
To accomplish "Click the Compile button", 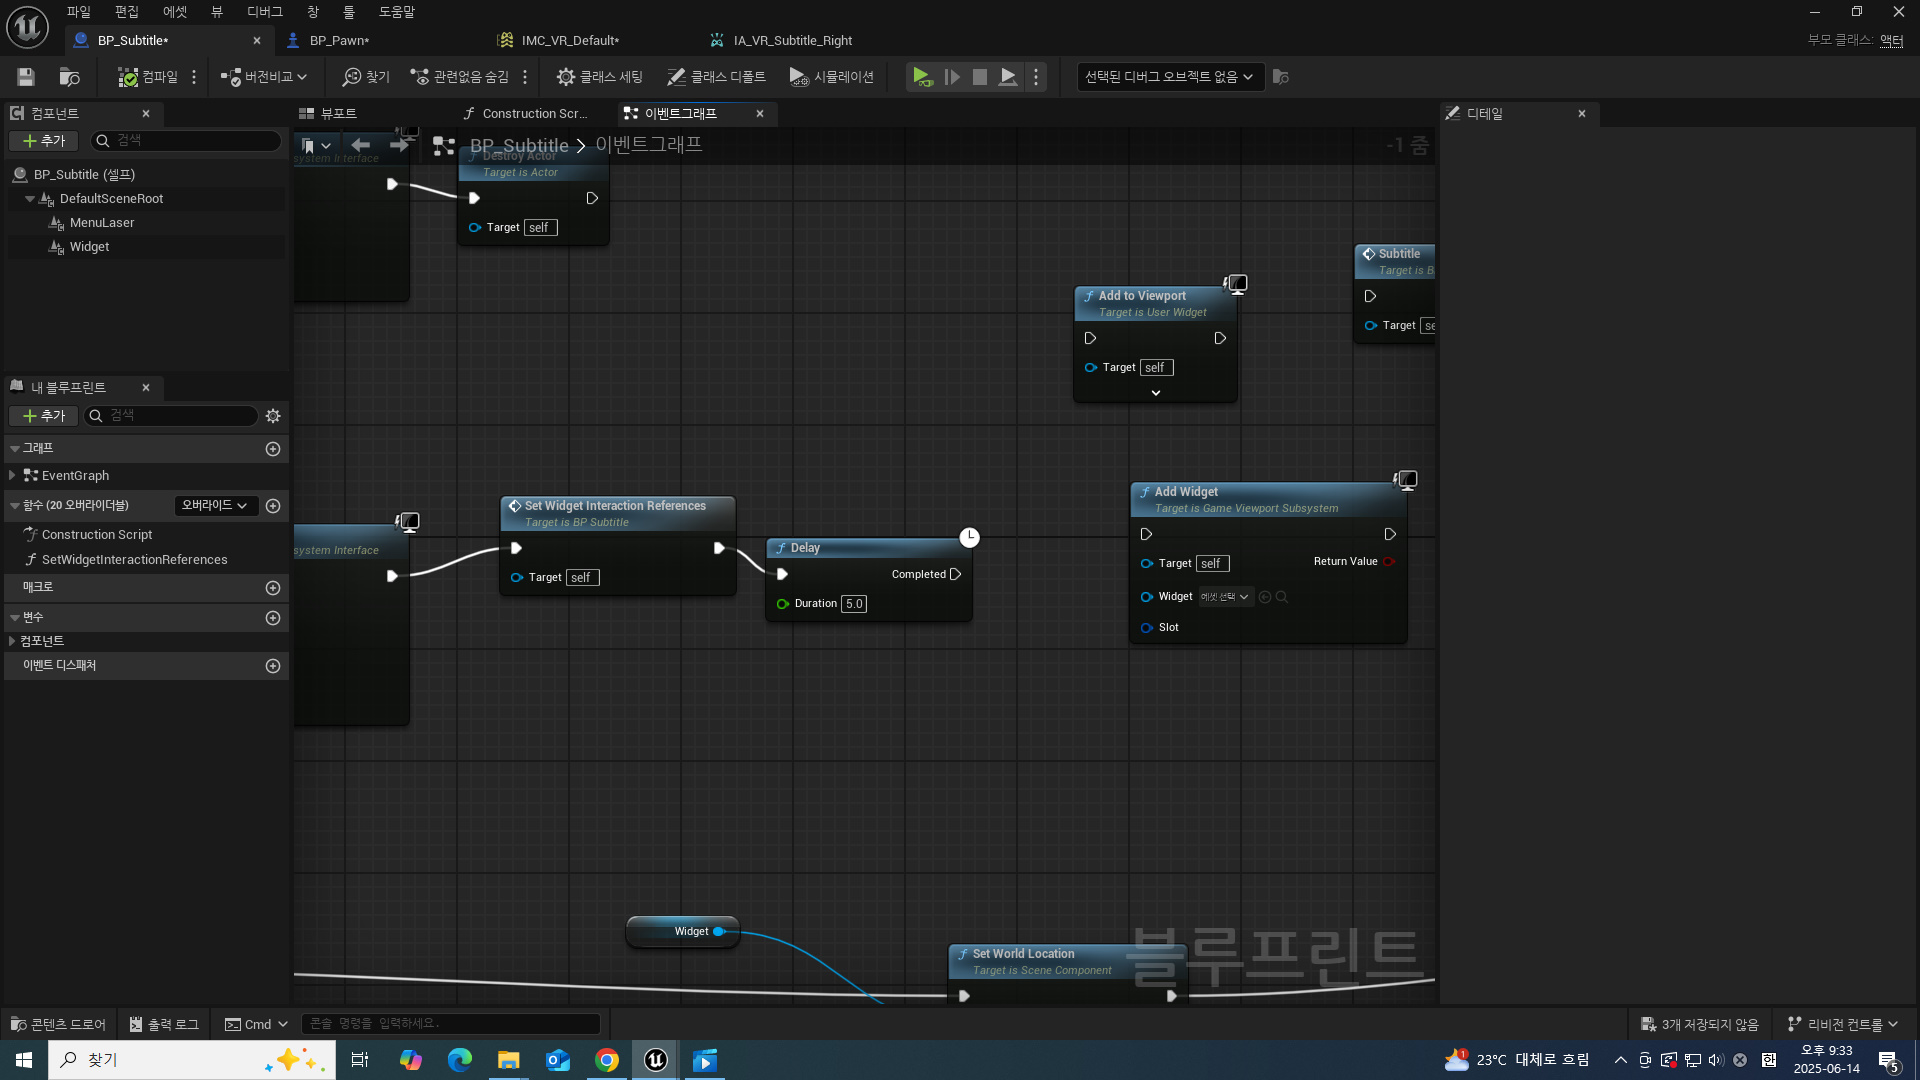I will pyautogui.click(x=147, y=77).
